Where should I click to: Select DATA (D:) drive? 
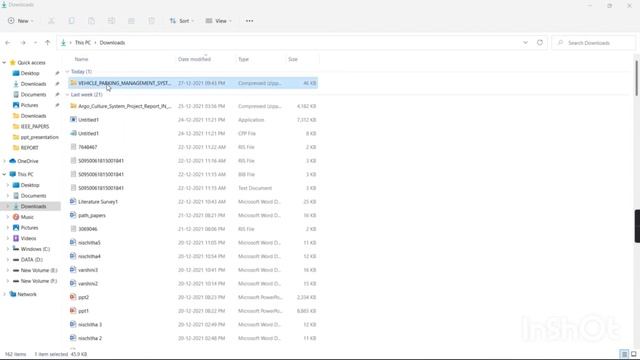pyautogui.click(x=31, y=260)
